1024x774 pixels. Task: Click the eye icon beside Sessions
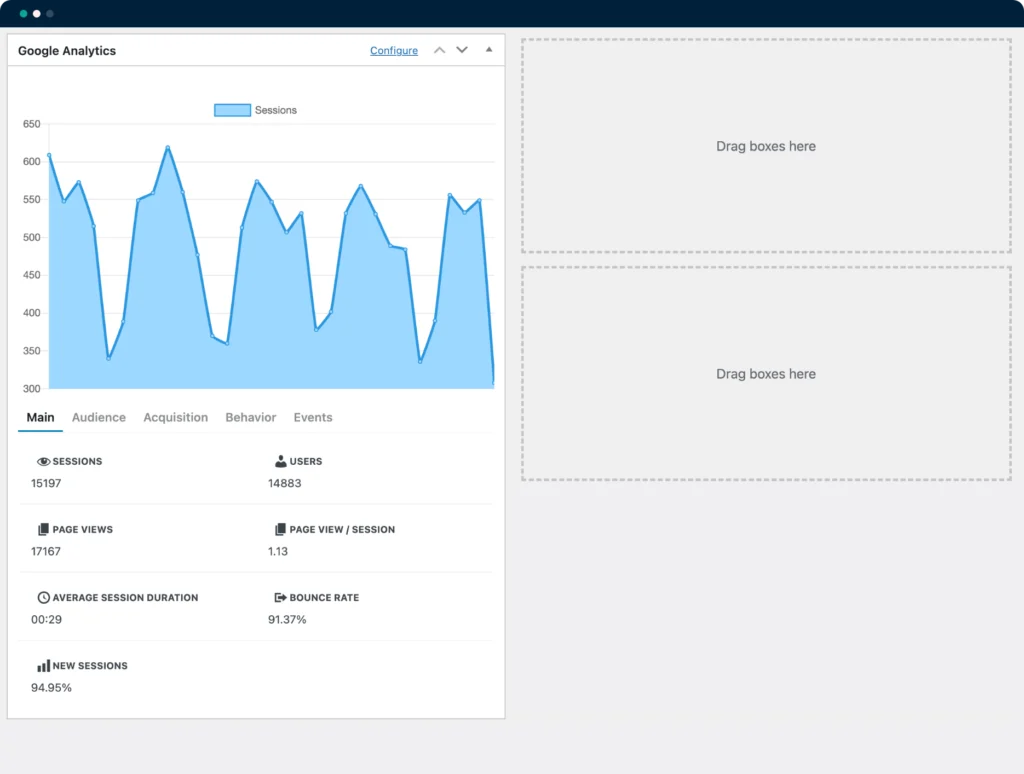[x=43, y=462]
